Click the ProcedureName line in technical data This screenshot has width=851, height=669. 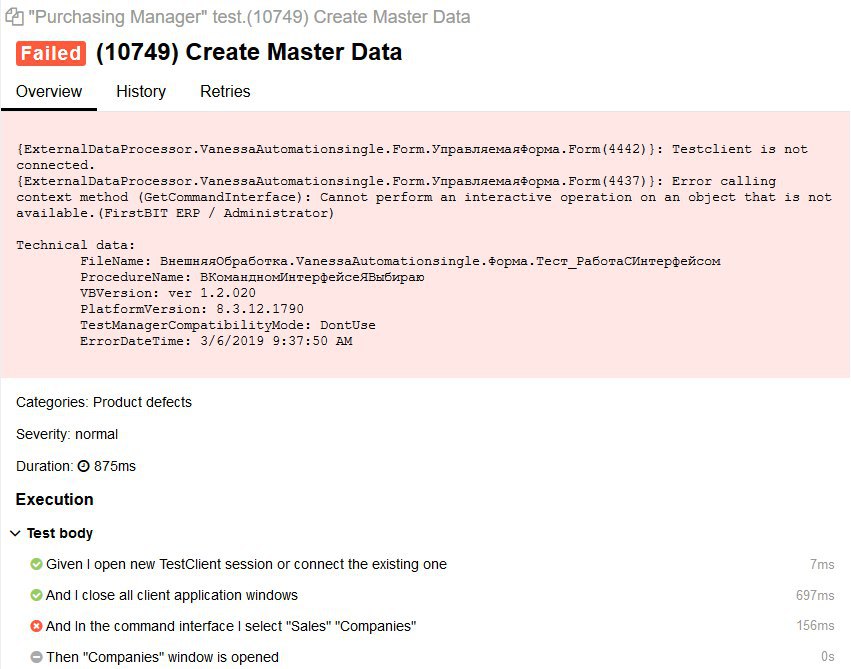click(252, 277)
